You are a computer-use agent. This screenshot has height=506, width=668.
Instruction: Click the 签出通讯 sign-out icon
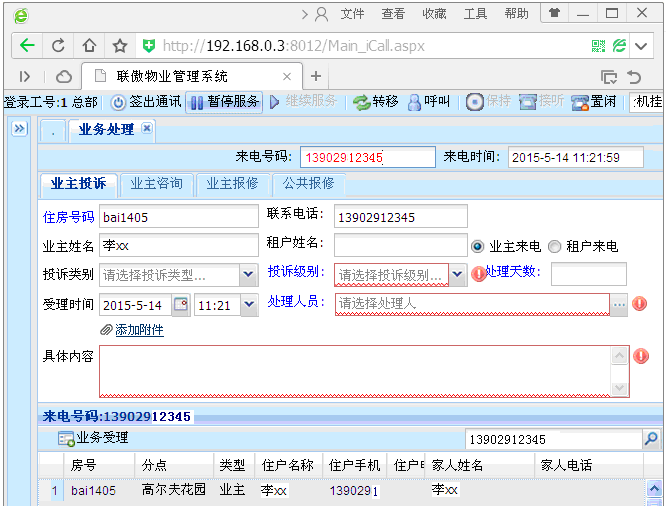tap(118, 102)
